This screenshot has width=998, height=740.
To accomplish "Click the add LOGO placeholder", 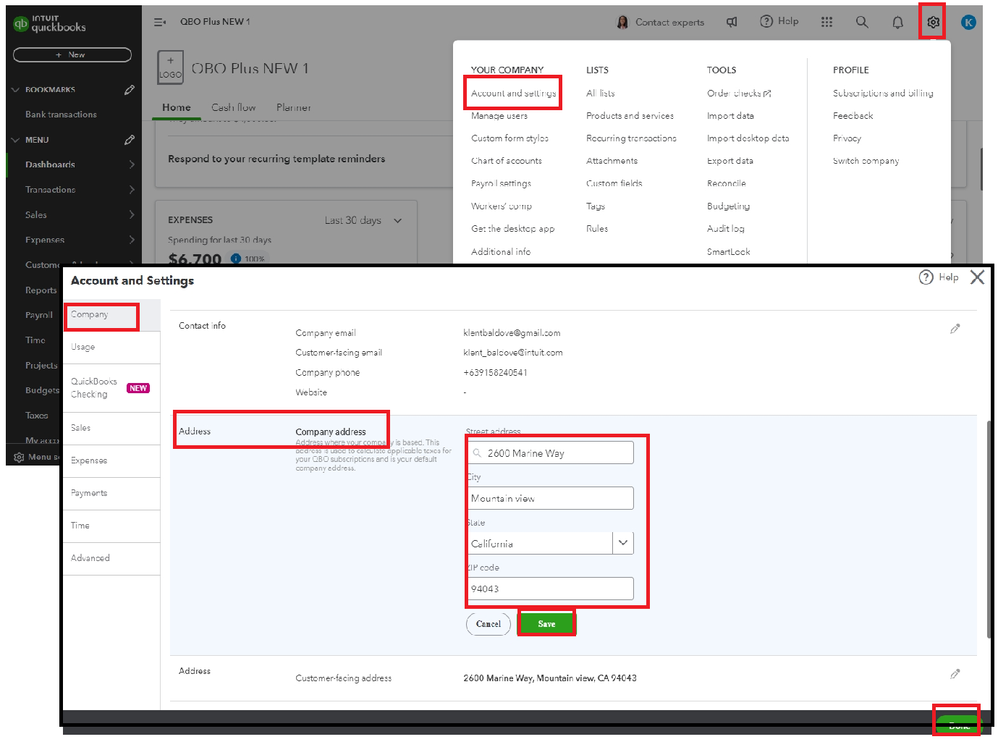I will pos(171,67).
